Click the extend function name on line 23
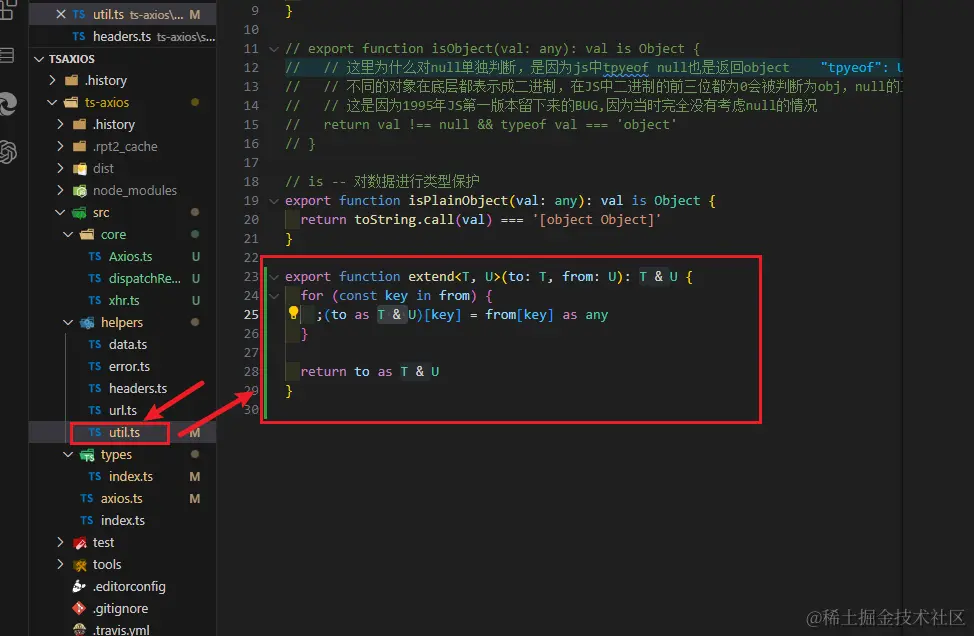The image size is (974, 636). 431,276
